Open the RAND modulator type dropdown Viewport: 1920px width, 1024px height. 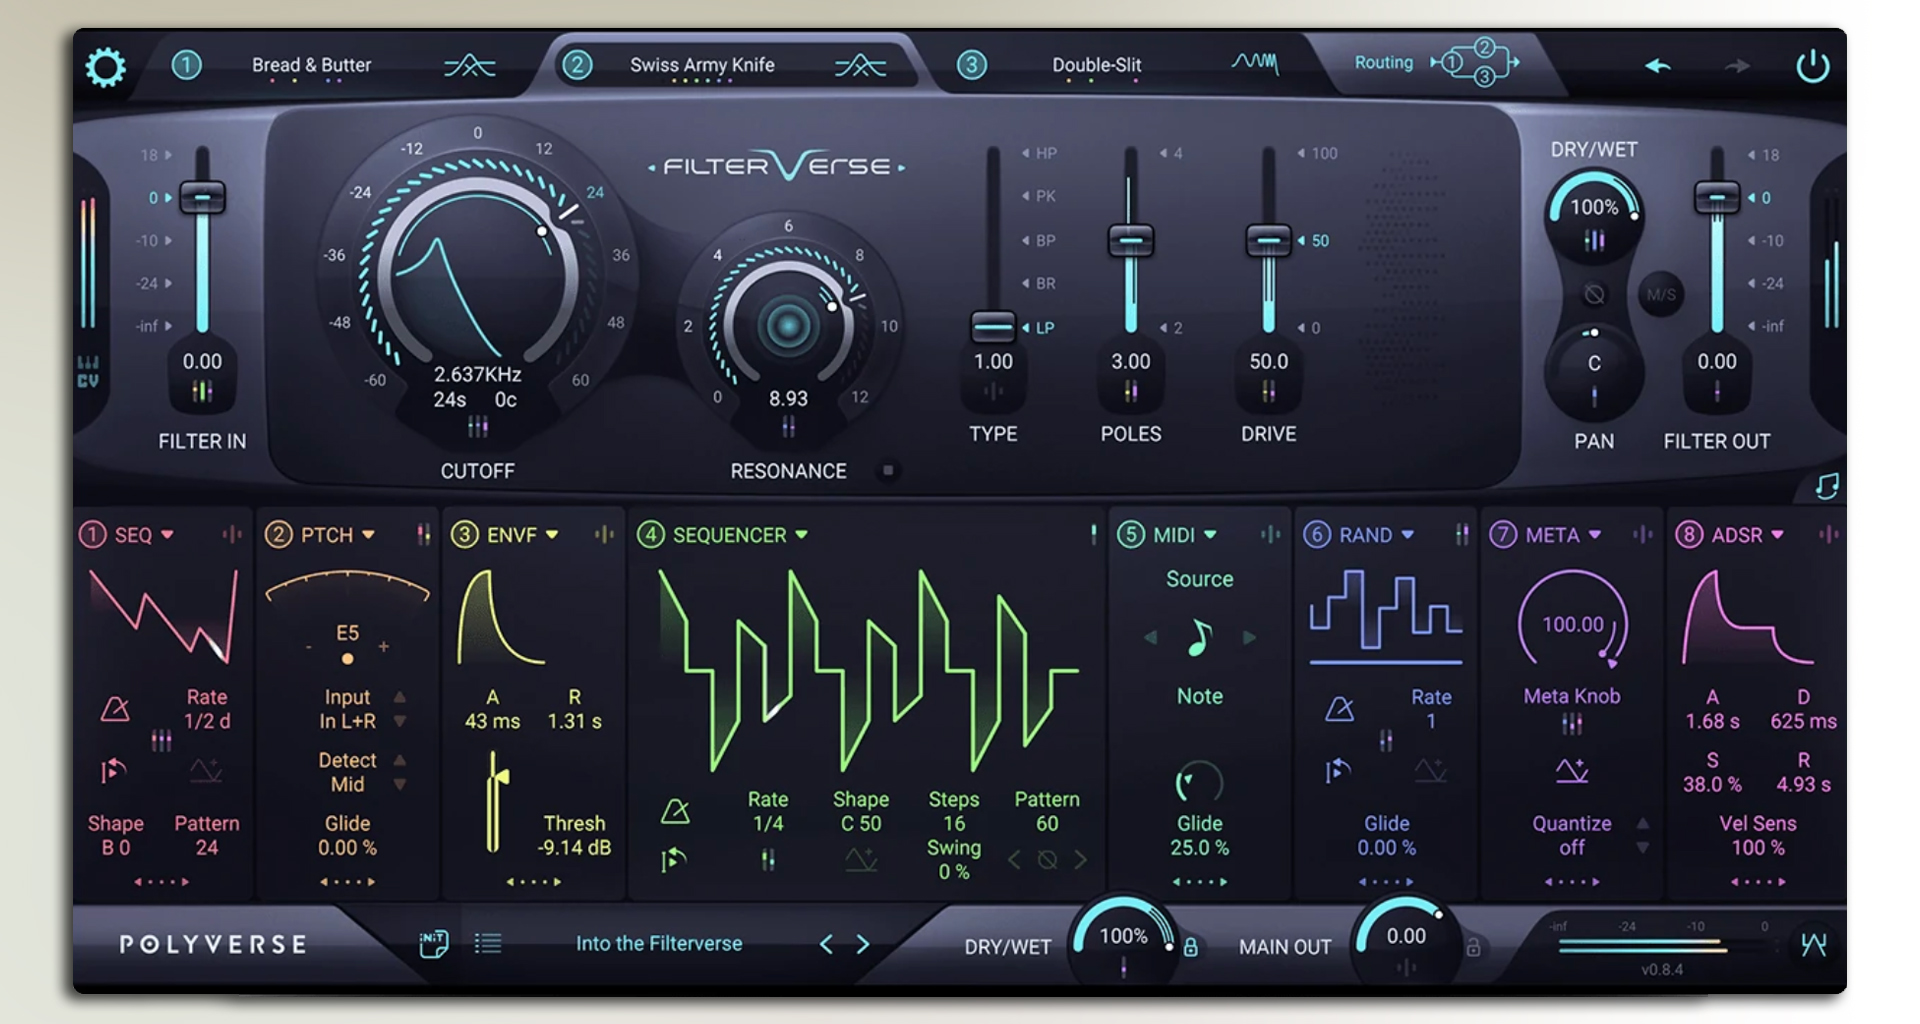1407,535
